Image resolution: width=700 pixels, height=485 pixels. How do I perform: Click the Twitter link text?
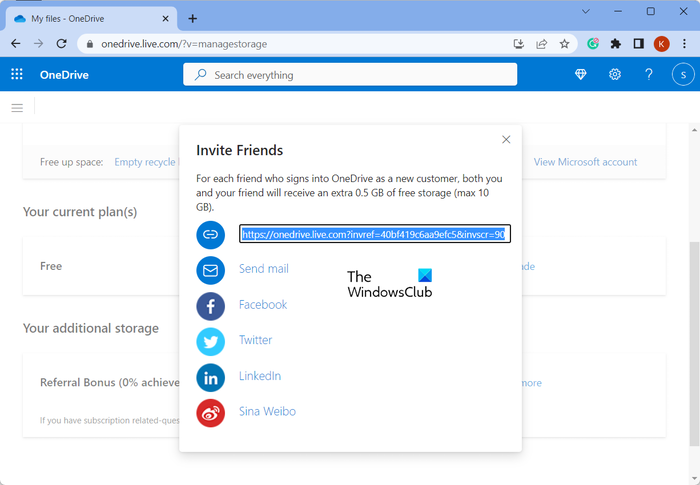click(255, 340)
